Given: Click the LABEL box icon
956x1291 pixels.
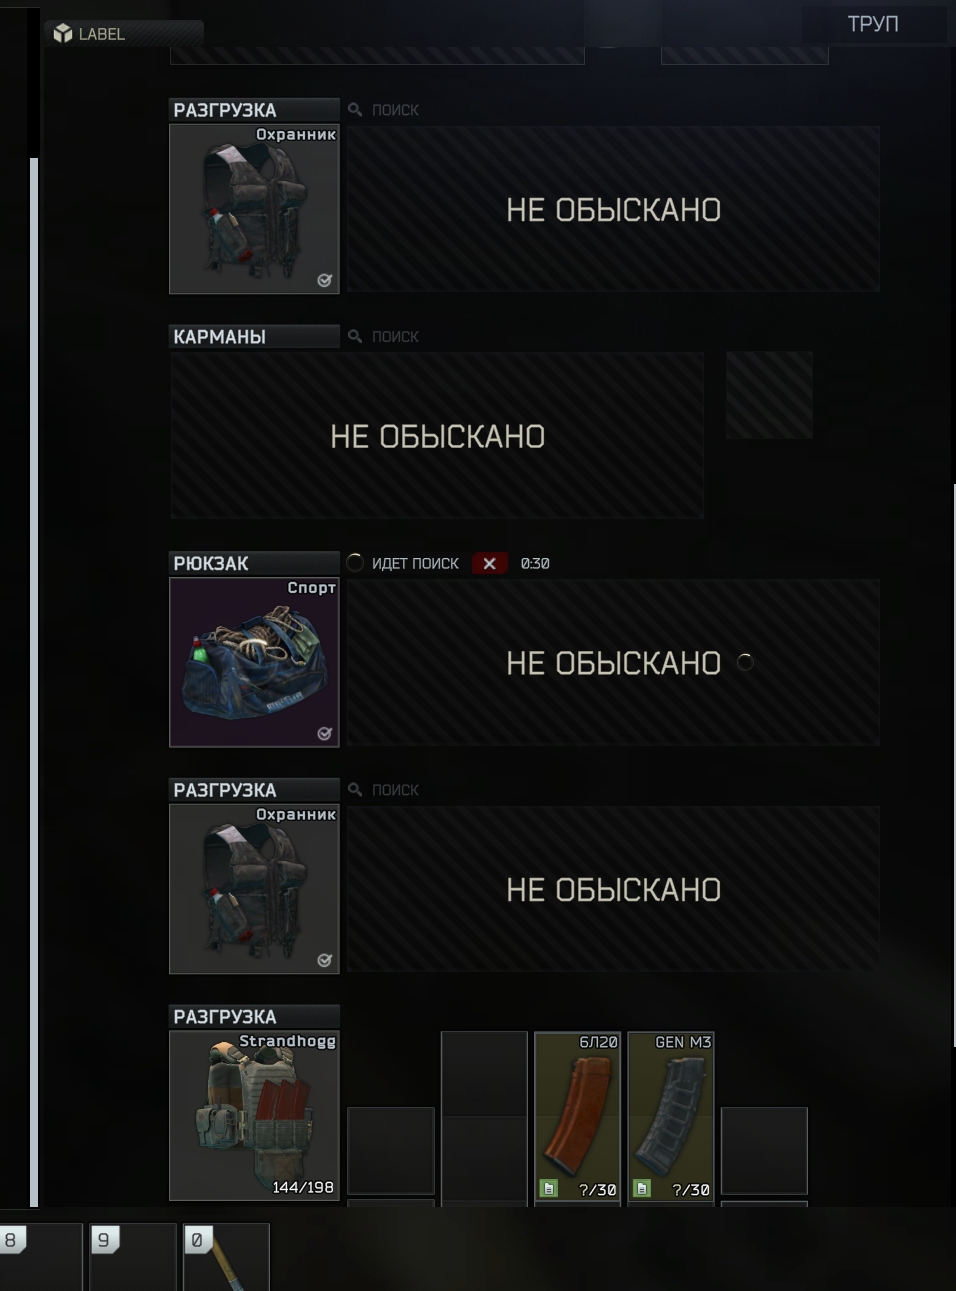Looking at the screenshot, I should (x=63, y=33).
